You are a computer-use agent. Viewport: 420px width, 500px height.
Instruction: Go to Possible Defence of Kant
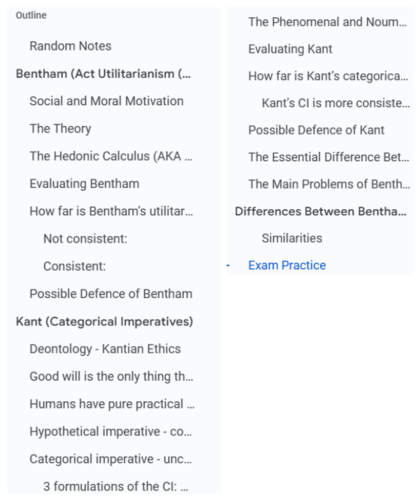[316, 130]
